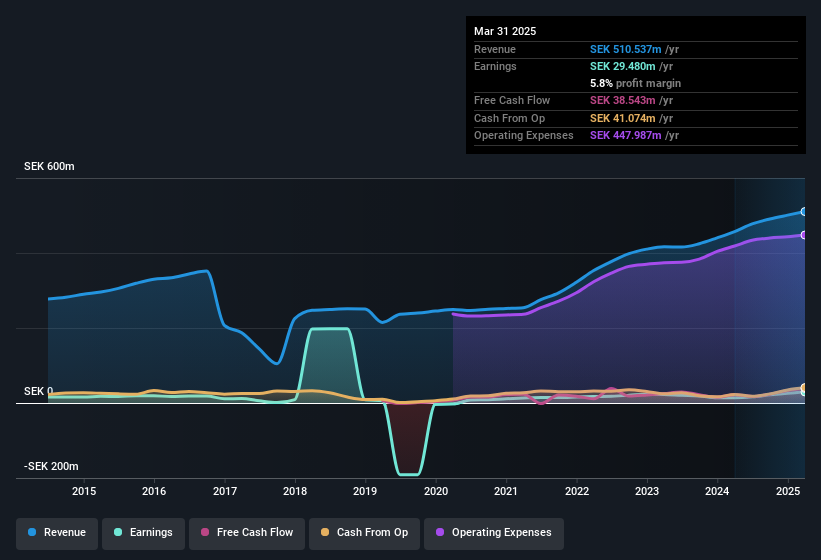Viewport: 821px width, 560px height.
Task: Click the 2017 x-axis label
Action: click(225, 491)
